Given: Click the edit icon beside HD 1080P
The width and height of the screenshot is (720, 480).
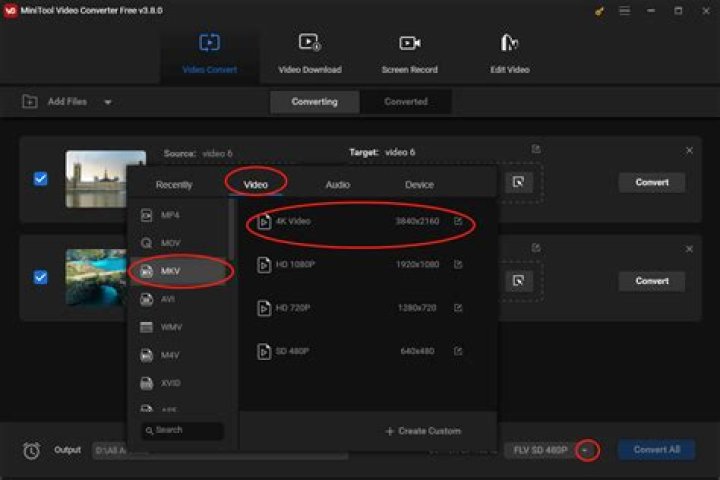Looking at the screenshot, I should pos(458,265).
